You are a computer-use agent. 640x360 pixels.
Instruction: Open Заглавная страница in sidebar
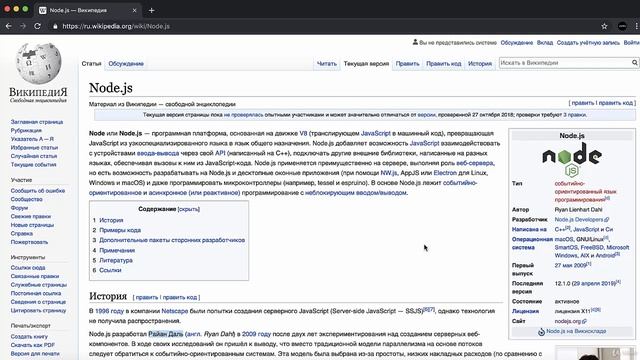(x=37, y=122)
